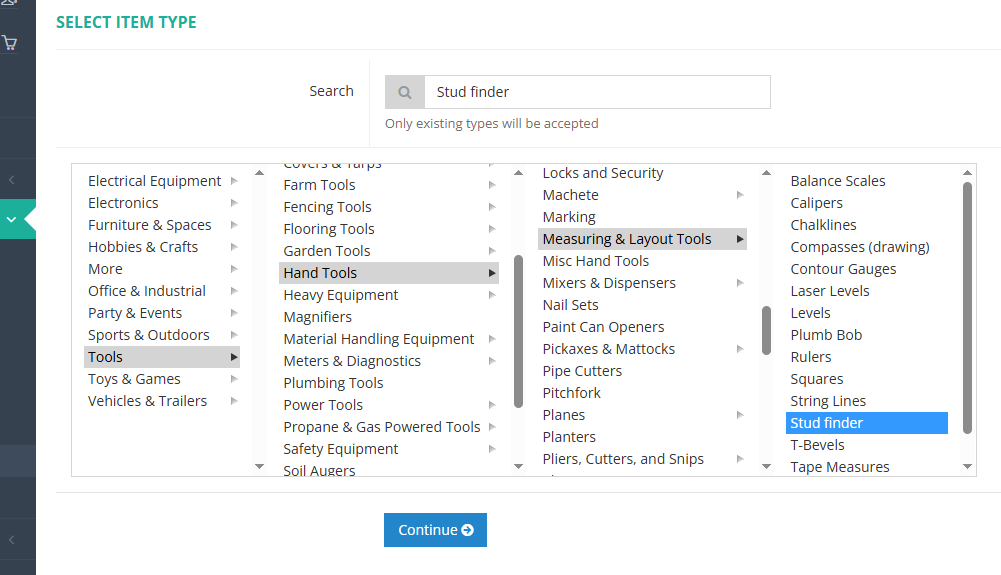Screen dimensions: 1001x575
Task: Click third column scroll up arrow
Action: [767, 173]
